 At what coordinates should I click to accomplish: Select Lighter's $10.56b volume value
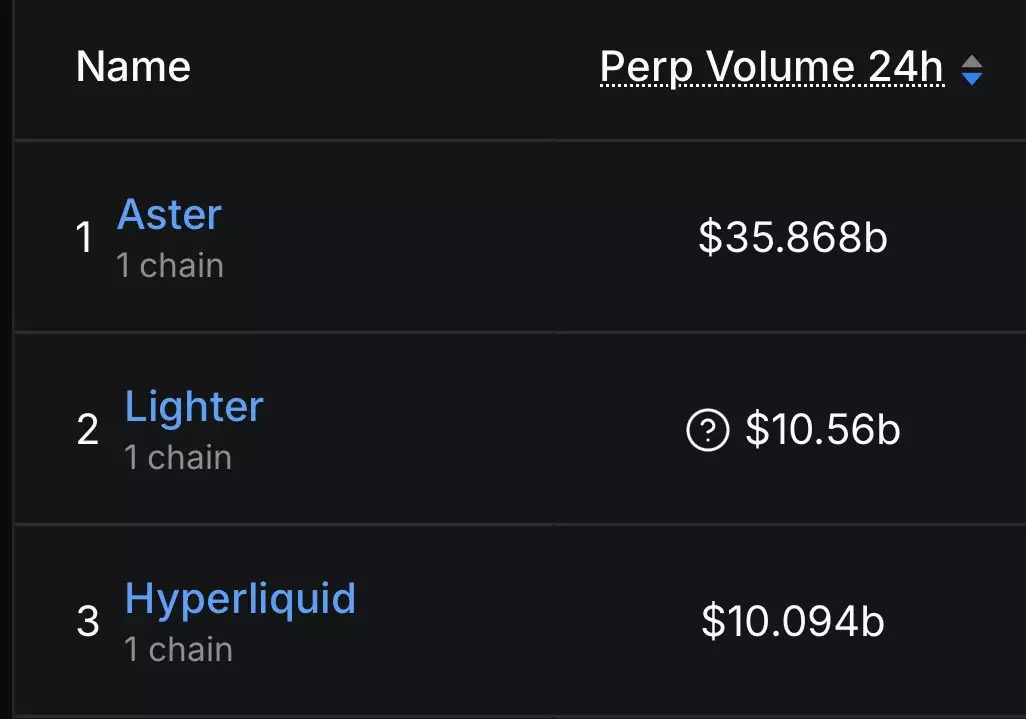pos(823,430)
